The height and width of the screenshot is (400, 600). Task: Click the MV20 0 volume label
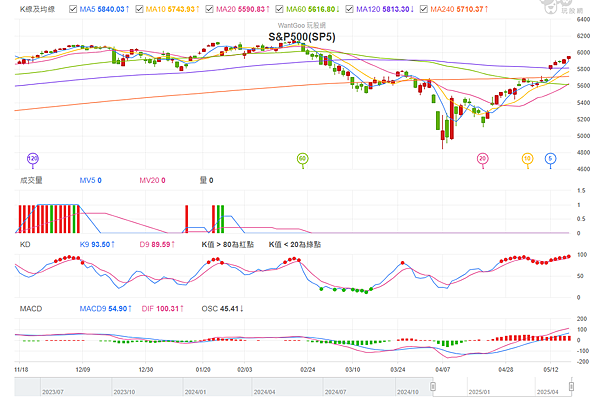[152, 180]
